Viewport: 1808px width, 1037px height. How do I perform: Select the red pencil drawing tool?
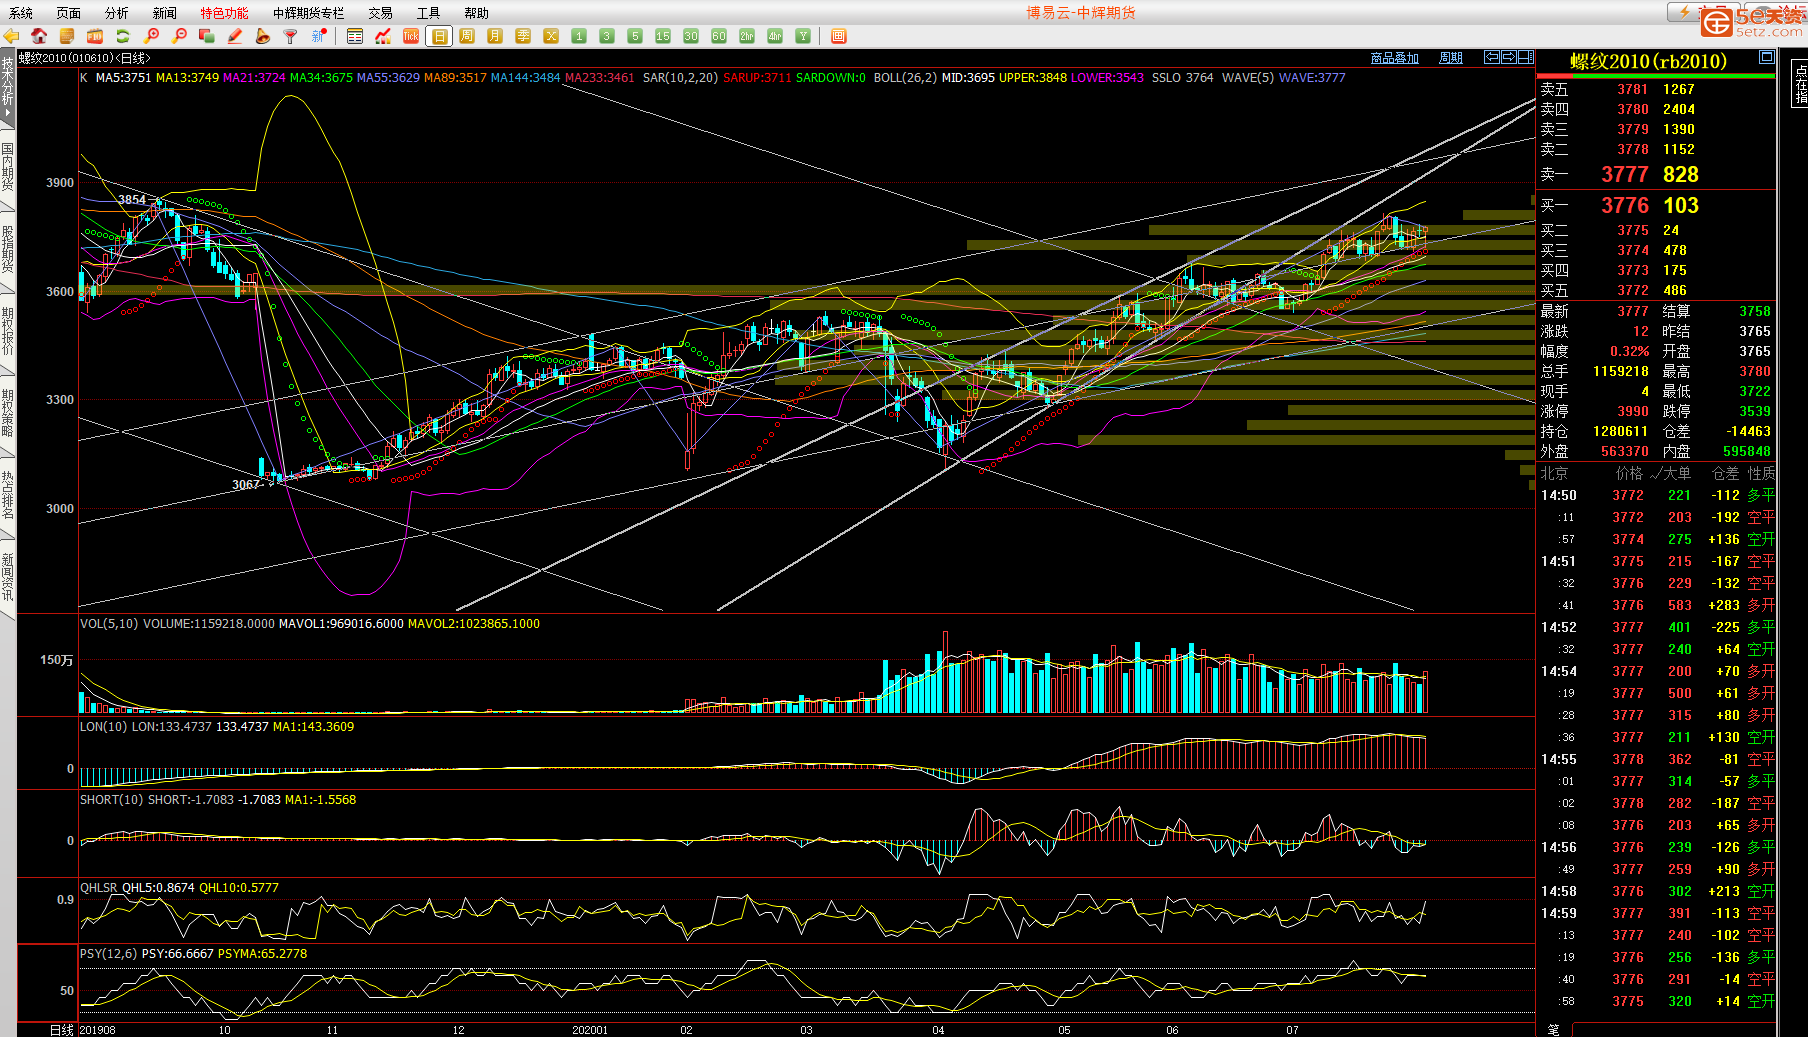[235, 36]
